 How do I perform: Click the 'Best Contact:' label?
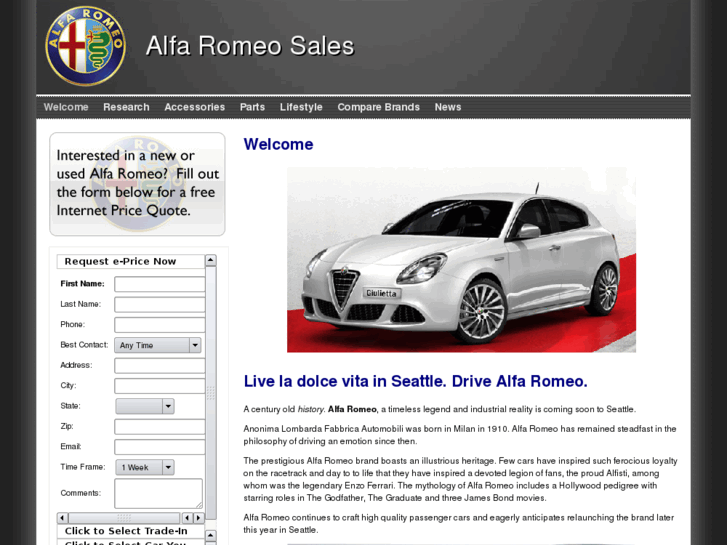[84, 345]
